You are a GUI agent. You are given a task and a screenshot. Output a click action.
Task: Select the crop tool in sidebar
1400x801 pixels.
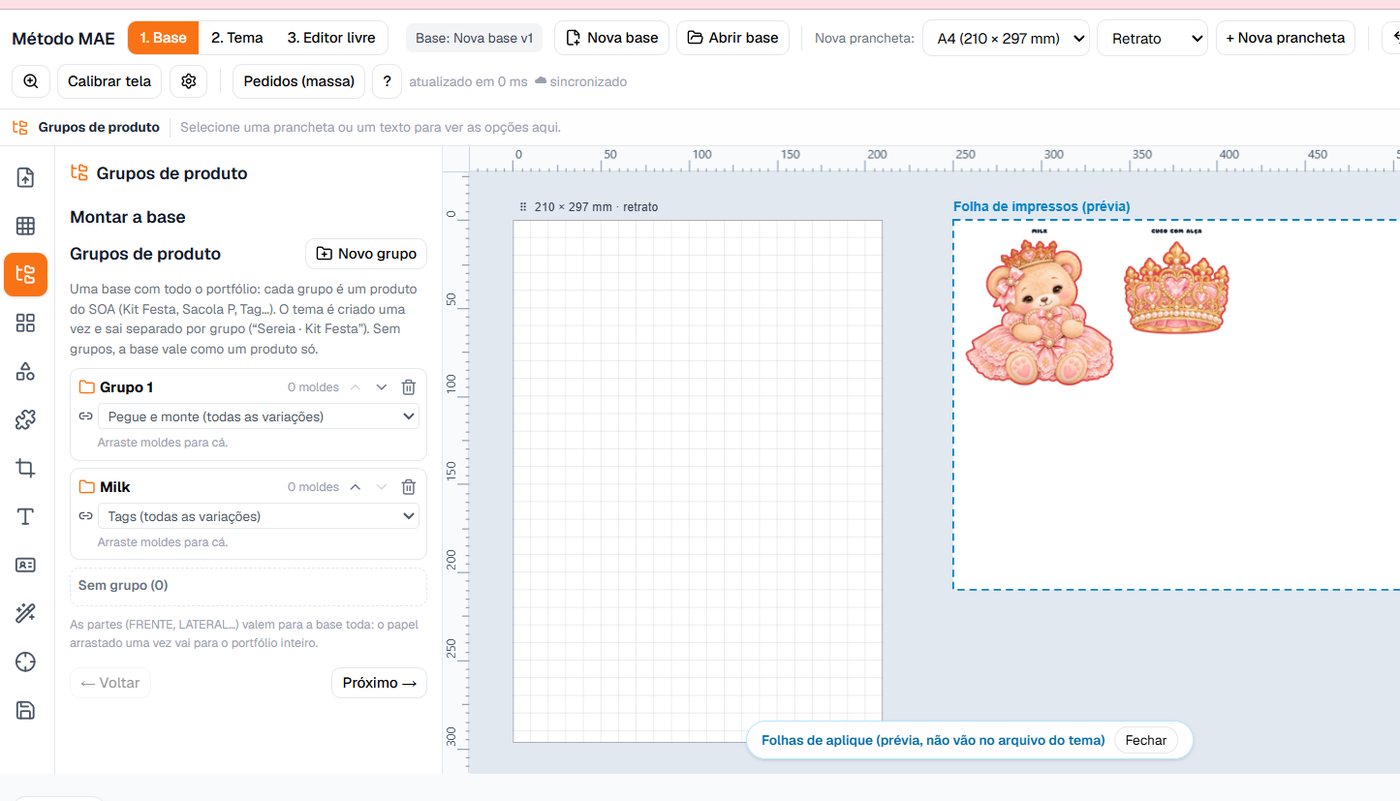click(x=26, y=468)
